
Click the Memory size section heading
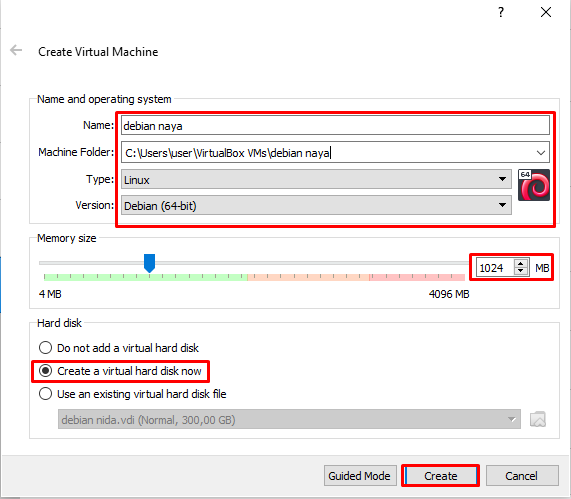pos(67,238)
